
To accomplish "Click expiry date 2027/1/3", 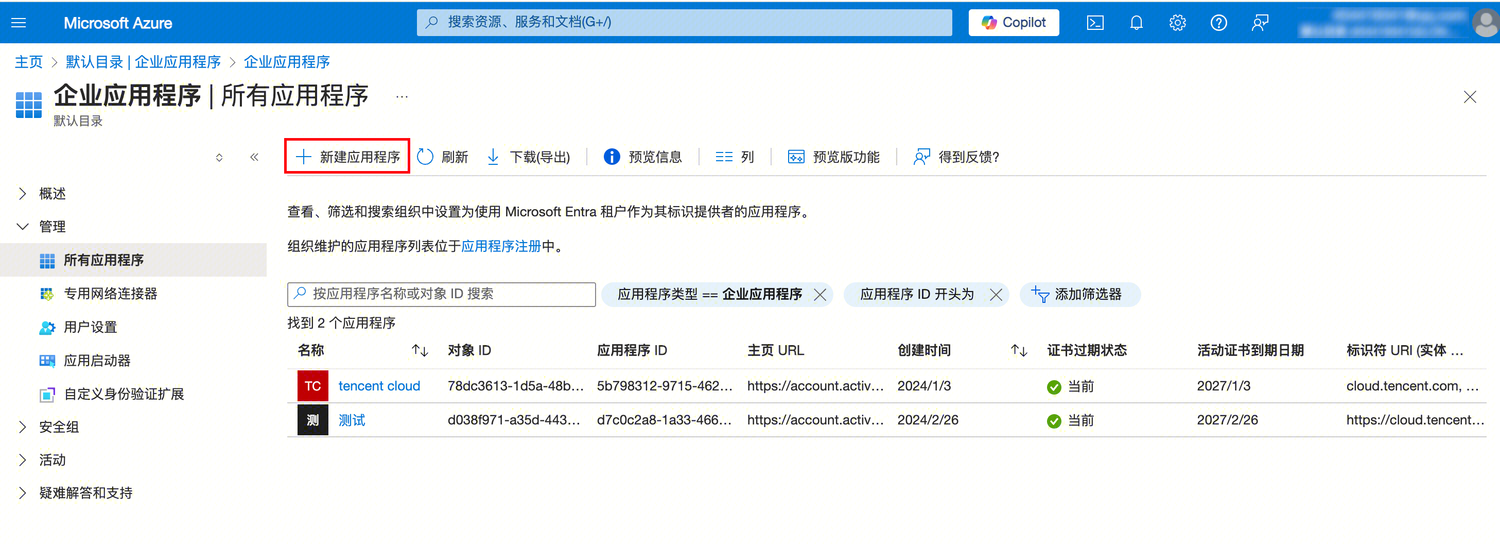I will coord(1224,386).
